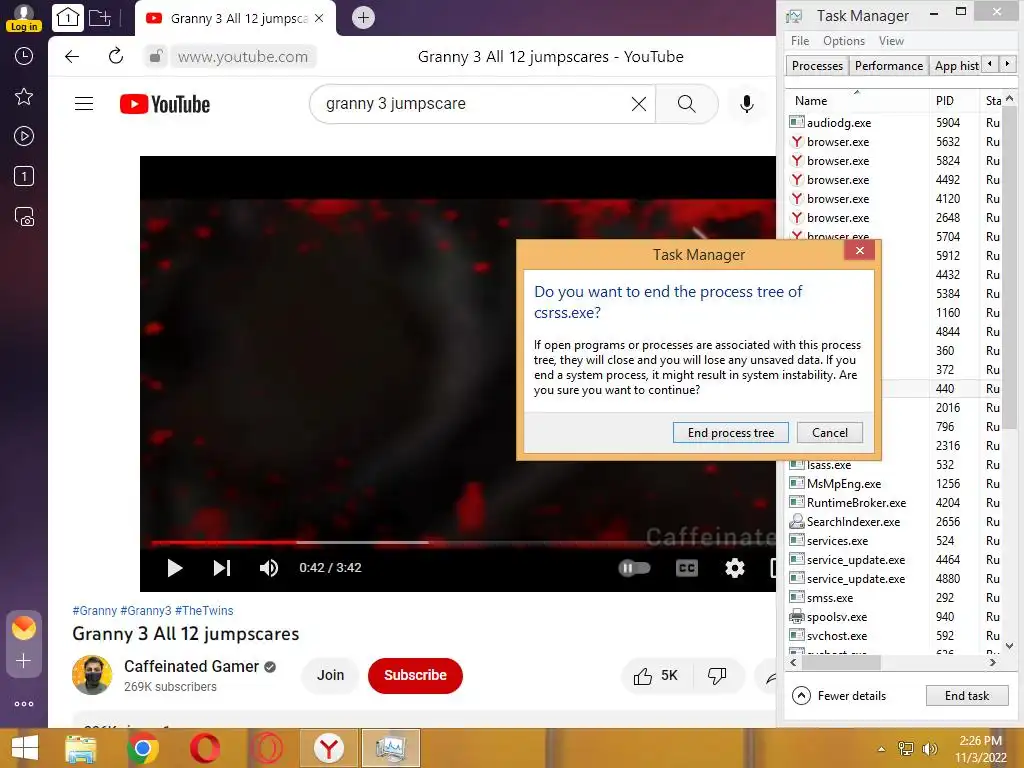
Task: Click the Join channel button
Action: [x=330, y=675]
